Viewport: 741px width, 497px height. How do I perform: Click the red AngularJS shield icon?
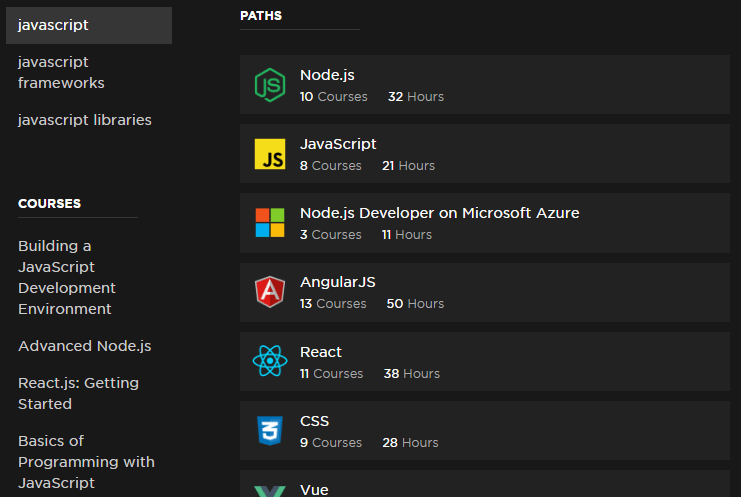click(x=270, y=292)
